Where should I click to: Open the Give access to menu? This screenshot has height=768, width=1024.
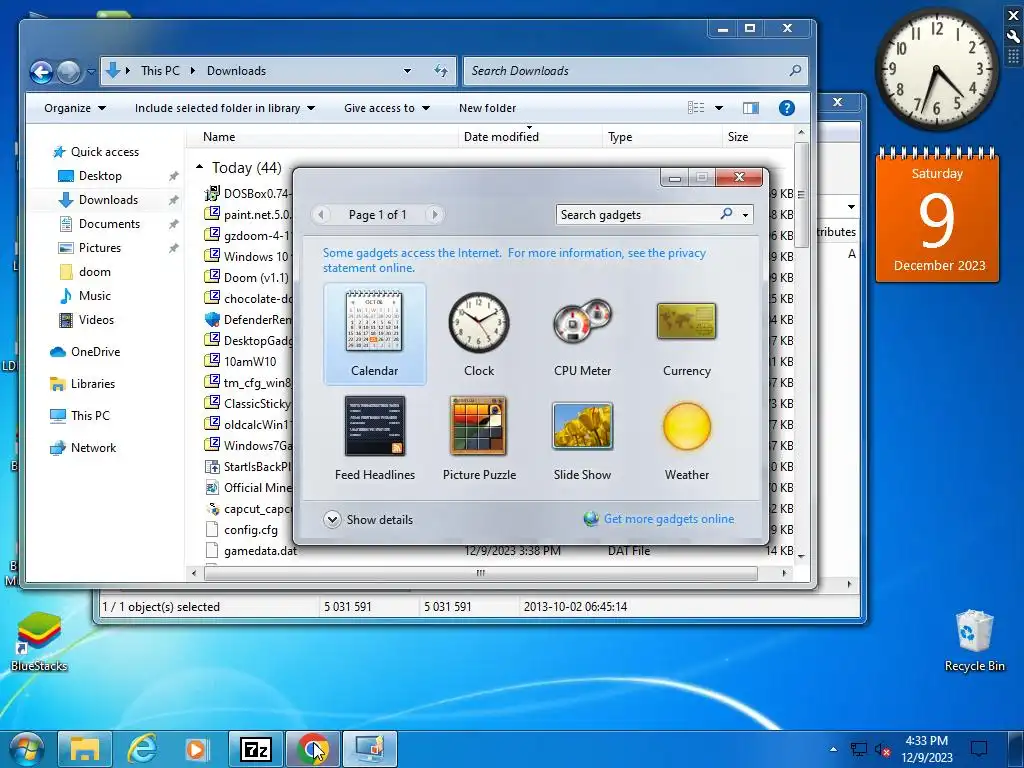tap(387, 108)
